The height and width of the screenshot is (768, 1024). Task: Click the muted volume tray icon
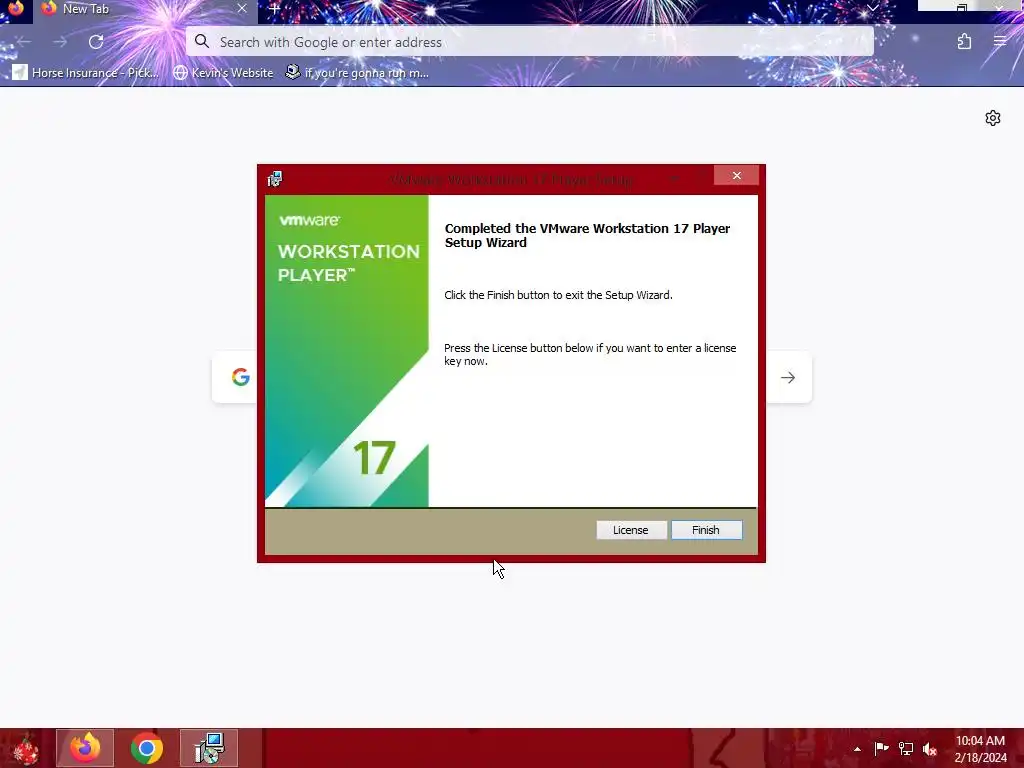pos(930,749)
